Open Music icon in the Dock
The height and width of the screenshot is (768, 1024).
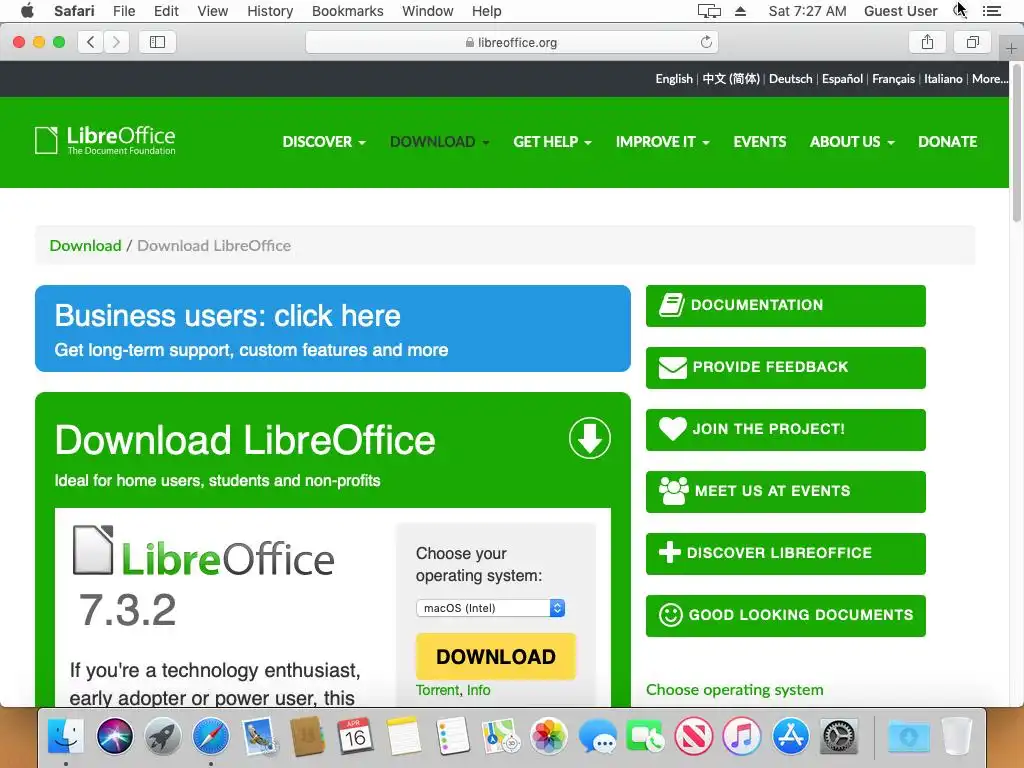742,737
